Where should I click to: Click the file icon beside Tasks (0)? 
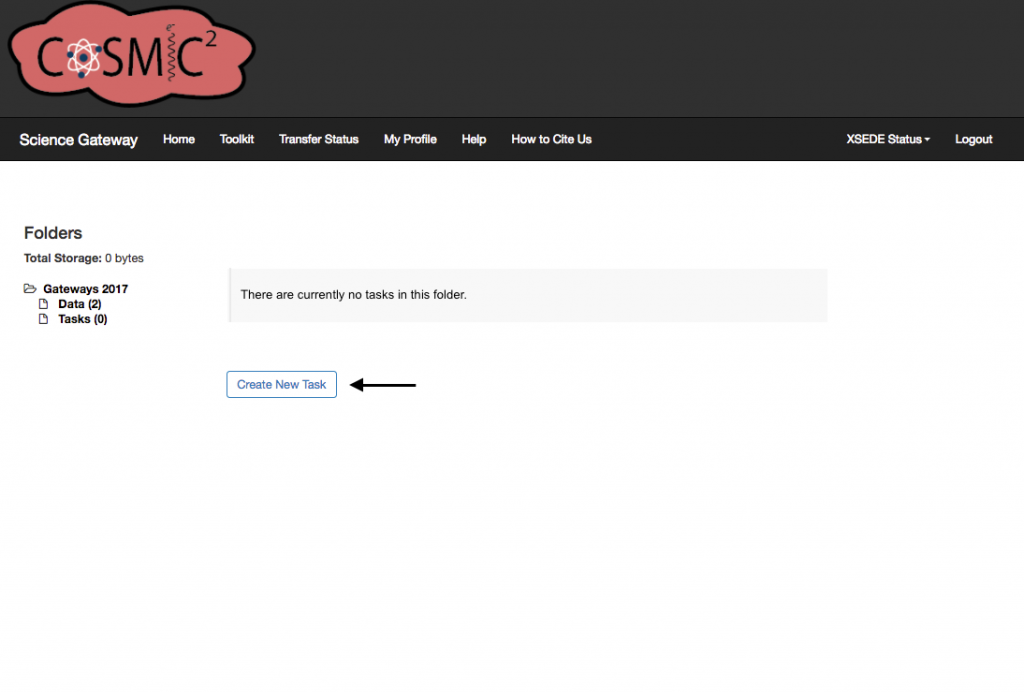tap(43, 319)
